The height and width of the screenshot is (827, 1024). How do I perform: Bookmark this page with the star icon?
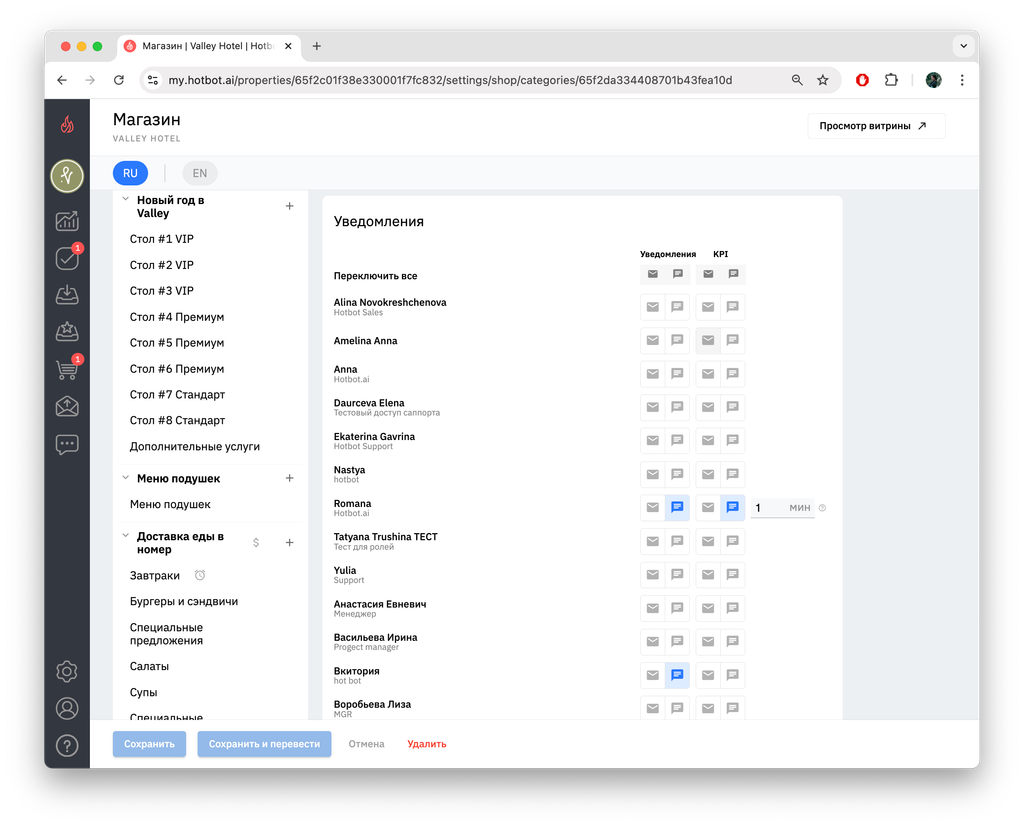823,80
